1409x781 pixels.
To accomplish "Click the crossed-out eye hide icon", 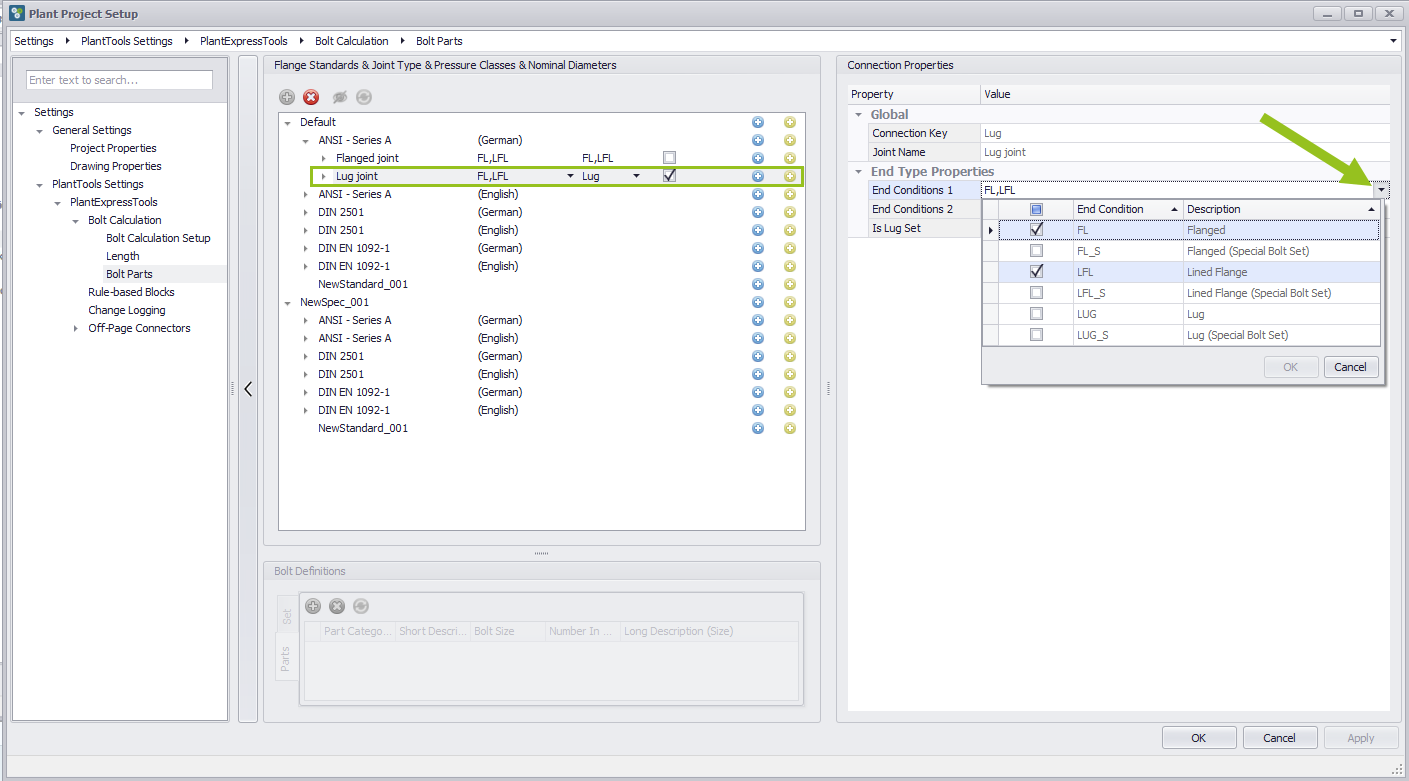I will 340,97.
